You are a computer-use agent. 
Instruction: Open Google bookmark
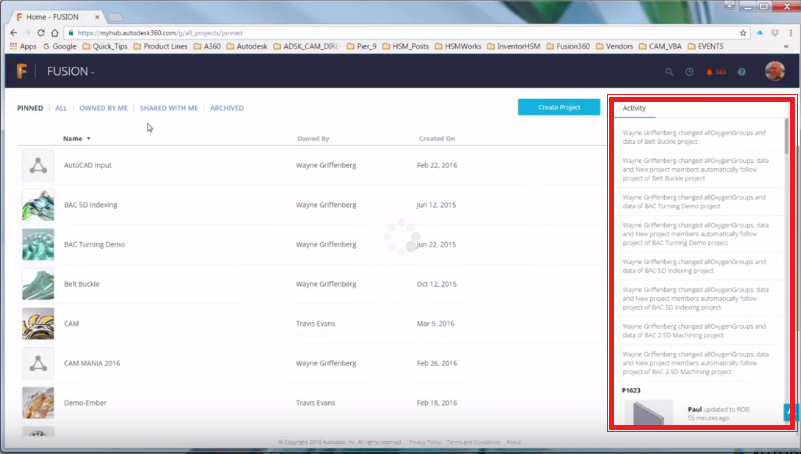tap(59, 46)
